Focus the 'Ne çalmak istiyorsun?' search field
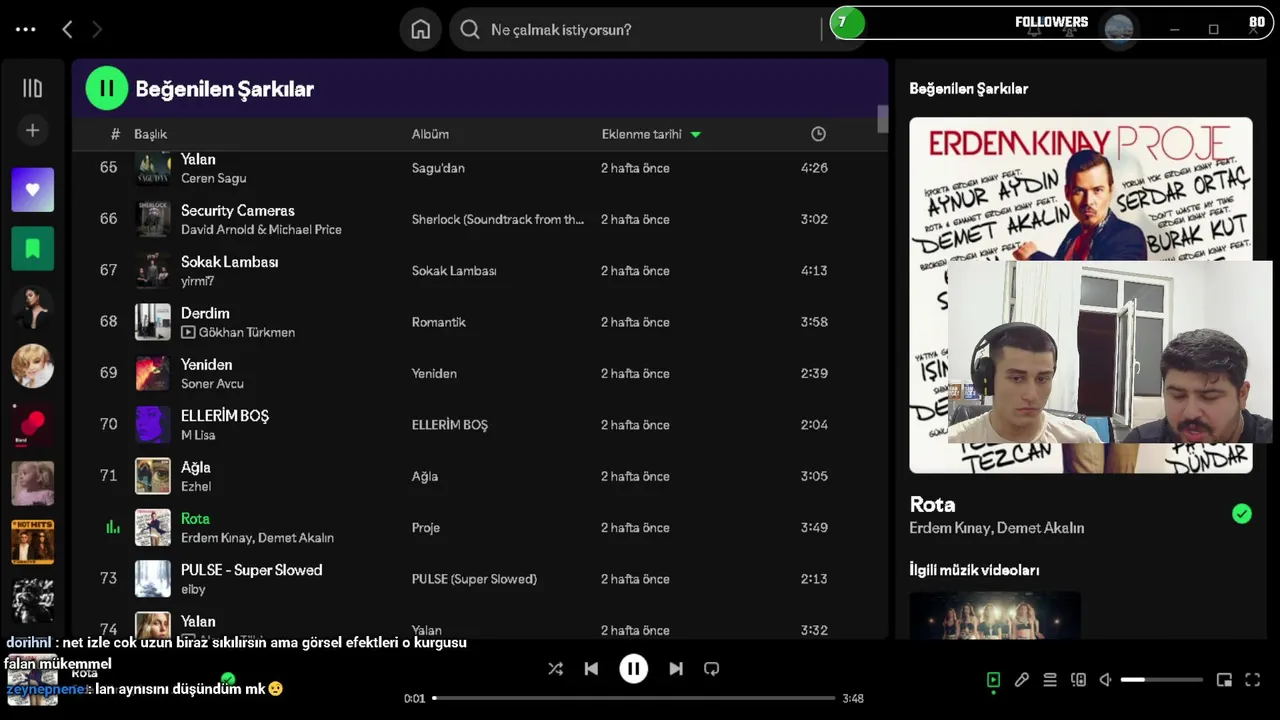 pos(640,30)
